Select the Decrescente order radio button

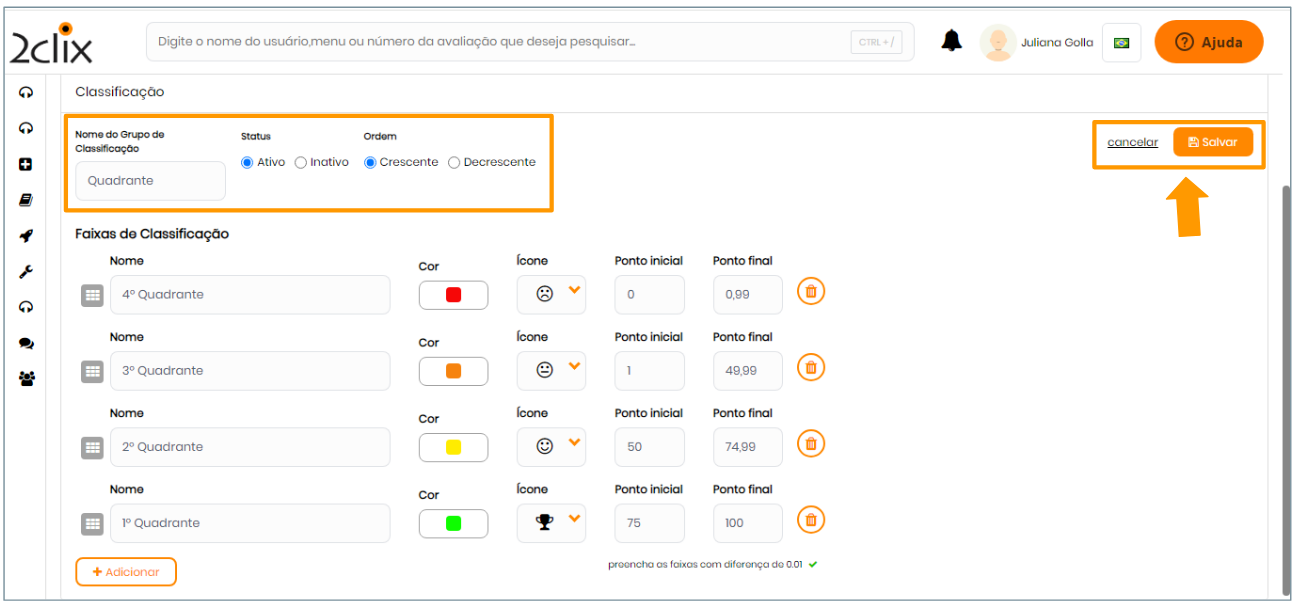click(x=454, y=163)
